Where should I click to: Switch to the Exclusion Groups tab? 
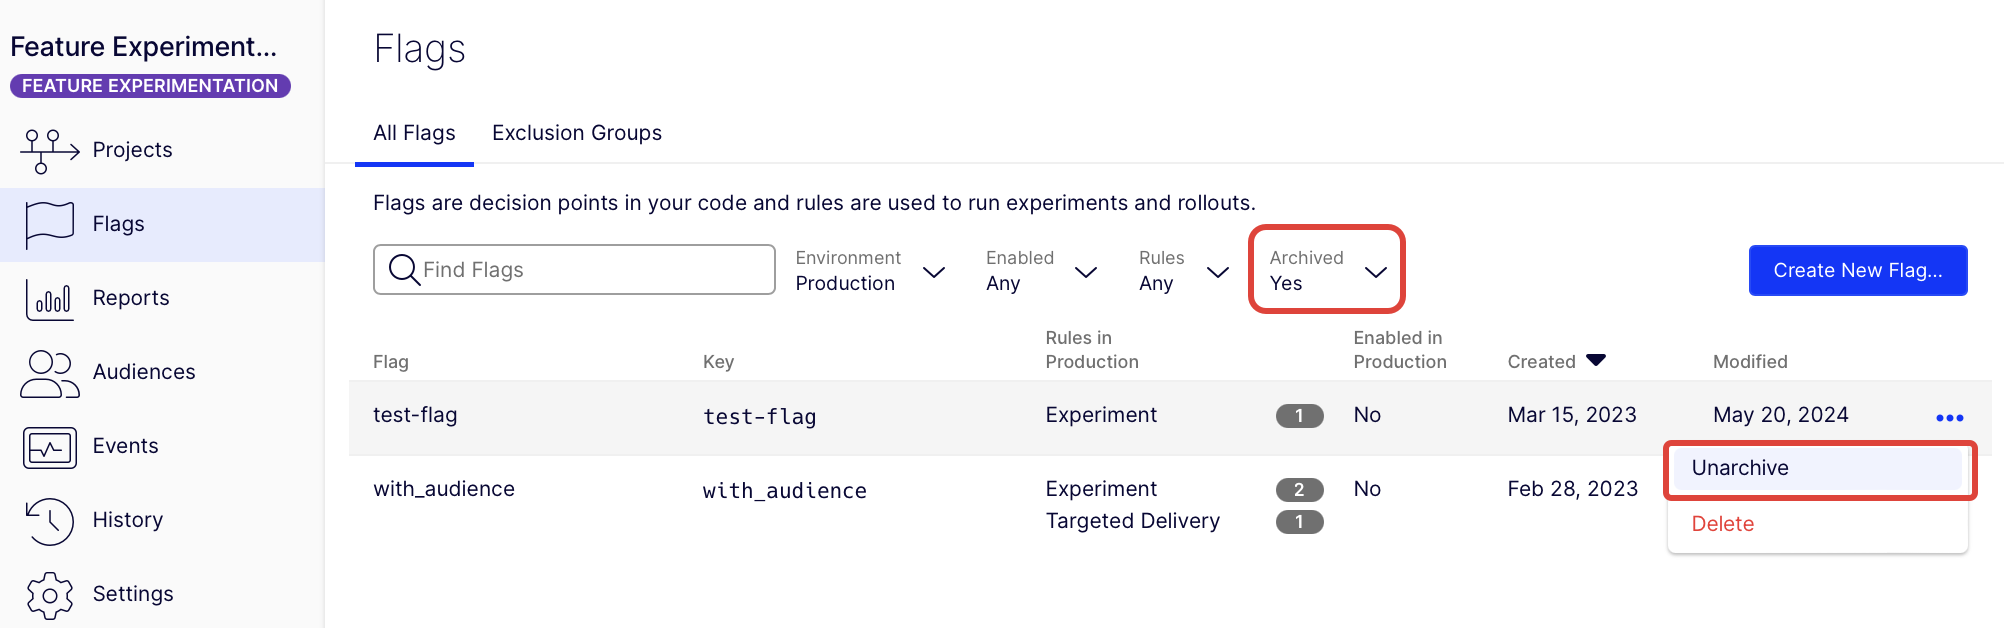point(576,133)
